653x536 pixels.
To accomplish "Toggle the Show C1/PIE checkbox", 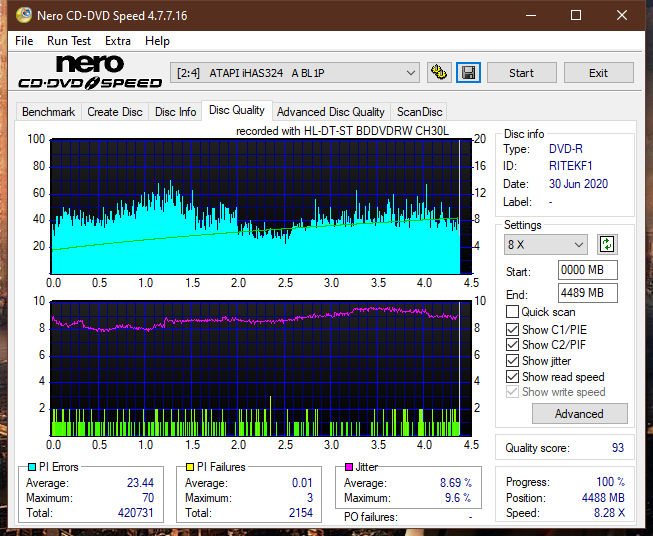I will (512, 329).
